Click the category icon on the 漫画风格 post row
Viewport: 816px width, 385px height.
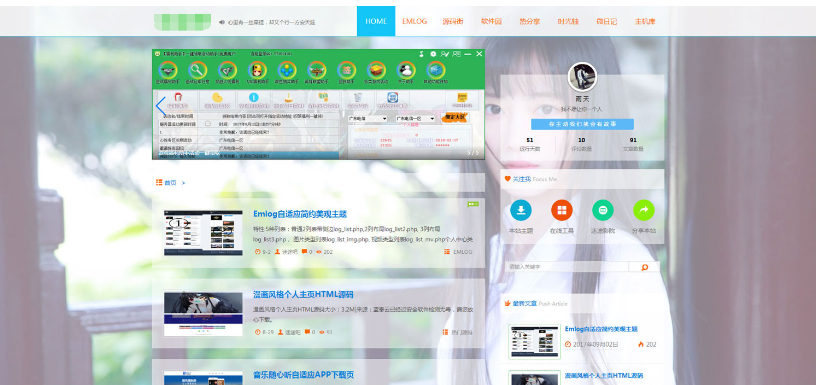pos(446,332)
